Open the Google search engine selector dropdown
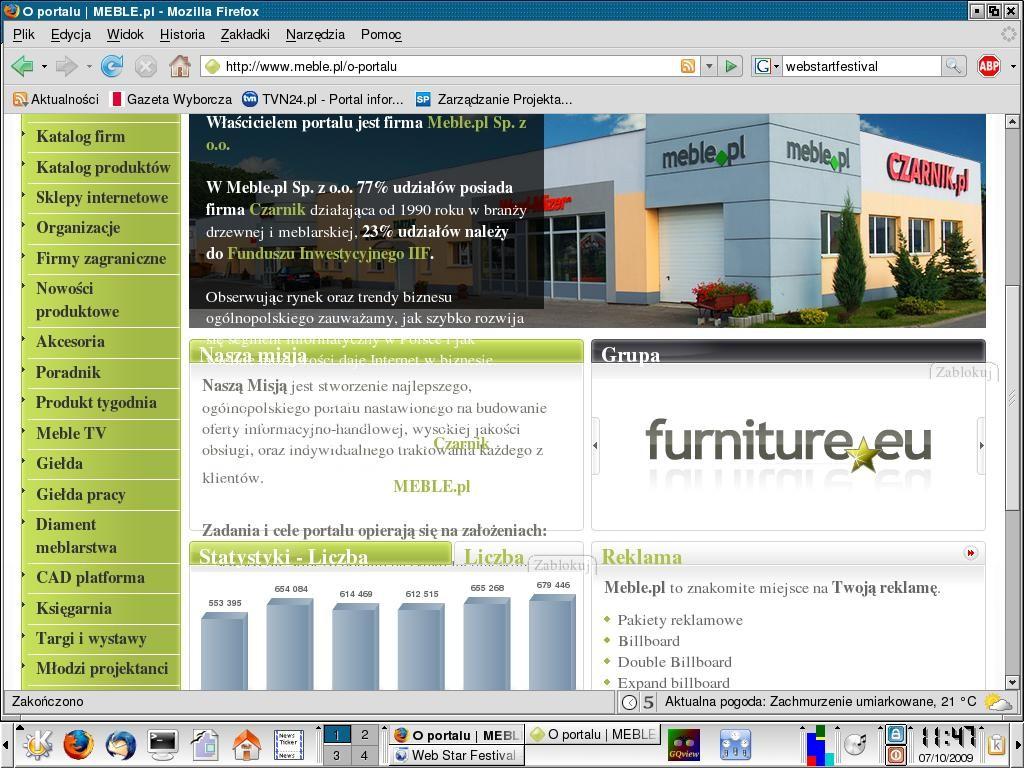This screenshot has height=768, width=1024. (767, 66)
